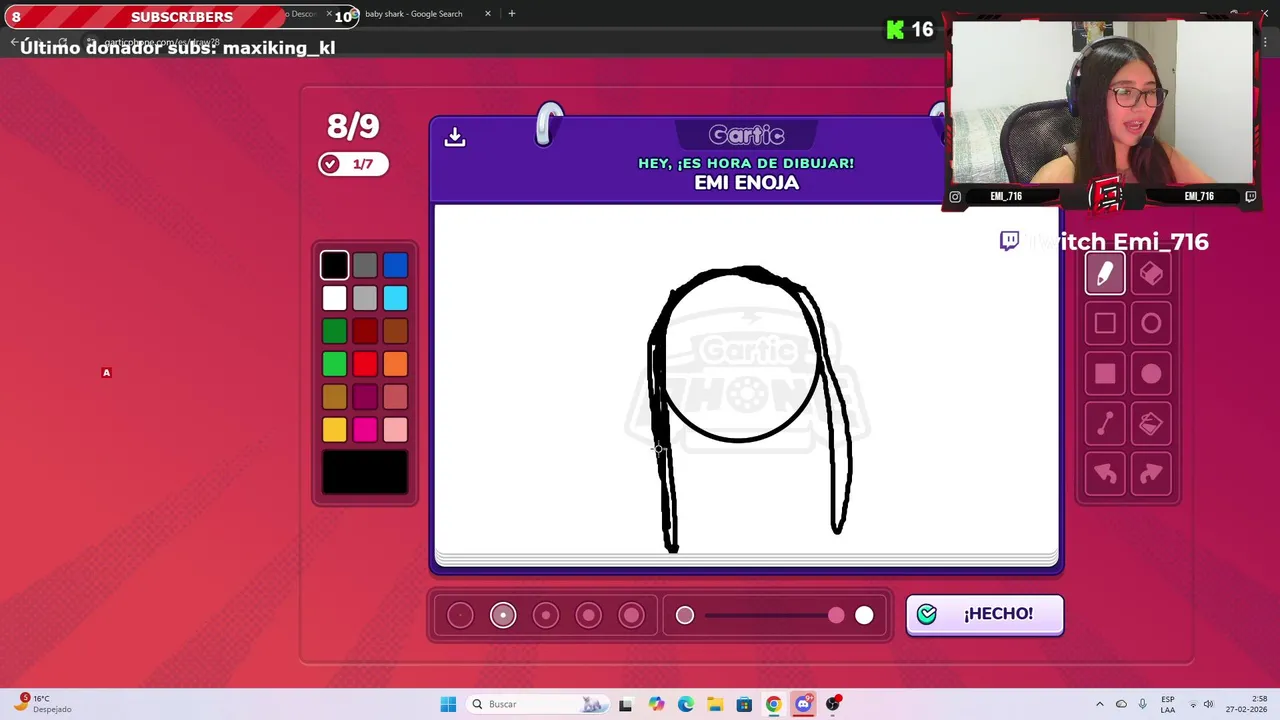Open Microsoft Edge from the taskbar
Viewport: 1280px width, 720px height.
tap(685, 704)
